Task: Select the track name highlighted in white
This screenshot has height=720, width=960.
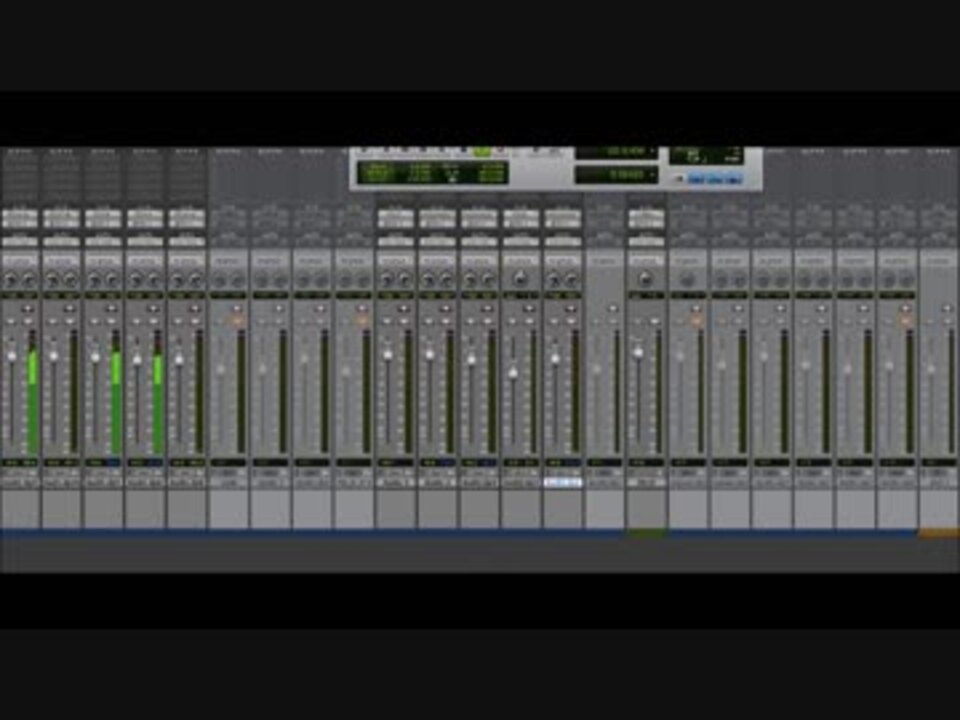Action: [x=563, y=482]
